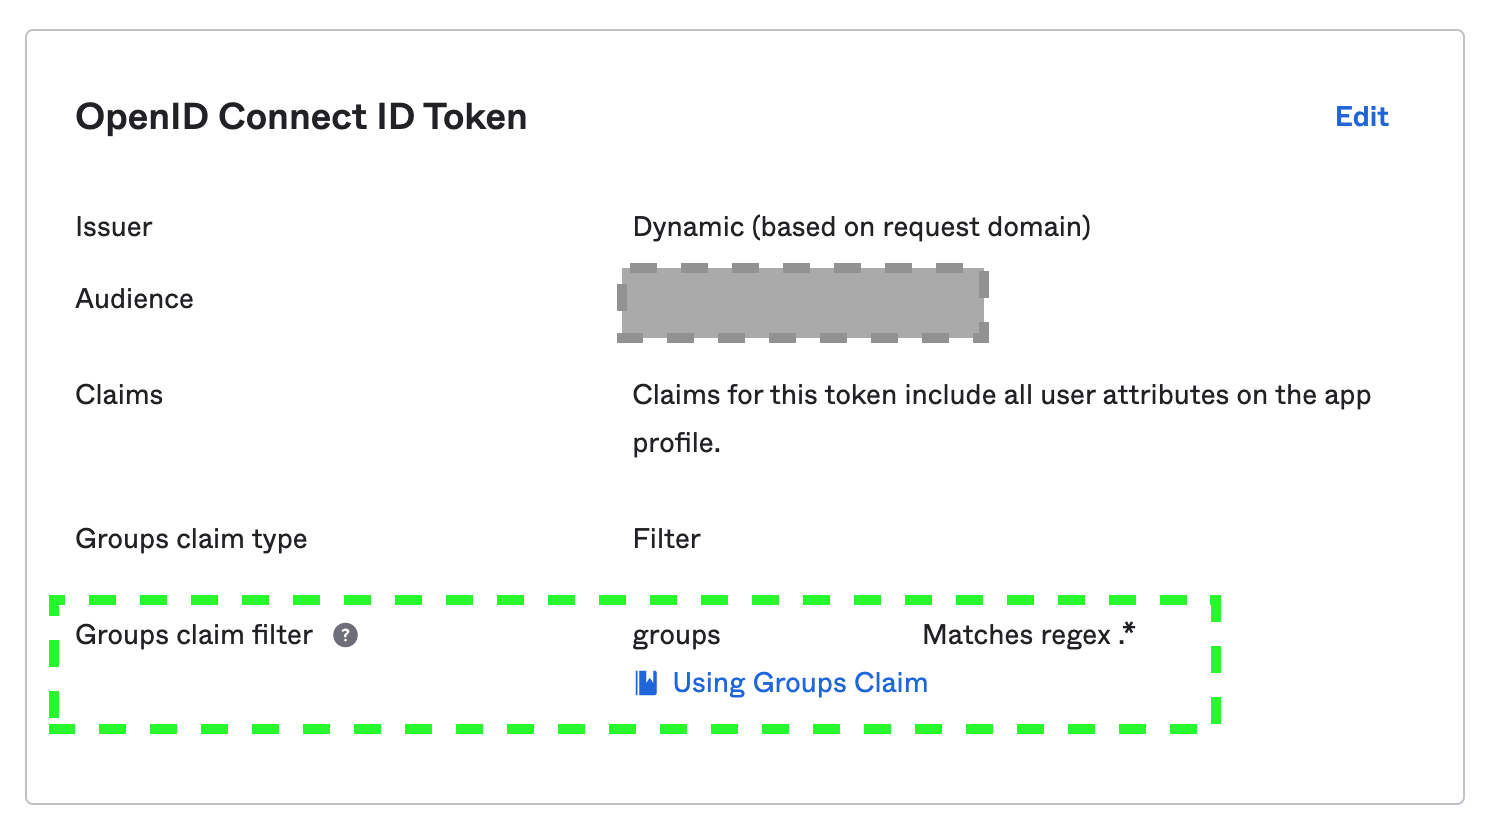Click the Groups claim filter label
This screenshot has width=1500, height=838.
coord(194,635)
